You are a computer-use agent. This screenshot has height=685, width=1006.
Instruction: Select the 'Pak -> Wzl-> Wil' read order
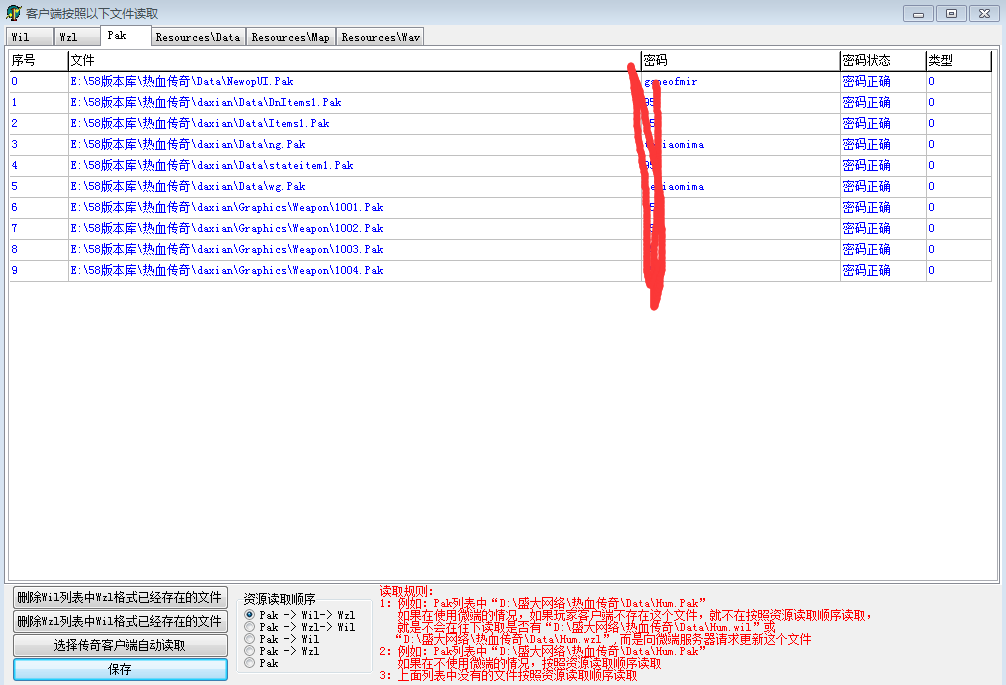tap(249, 627)
